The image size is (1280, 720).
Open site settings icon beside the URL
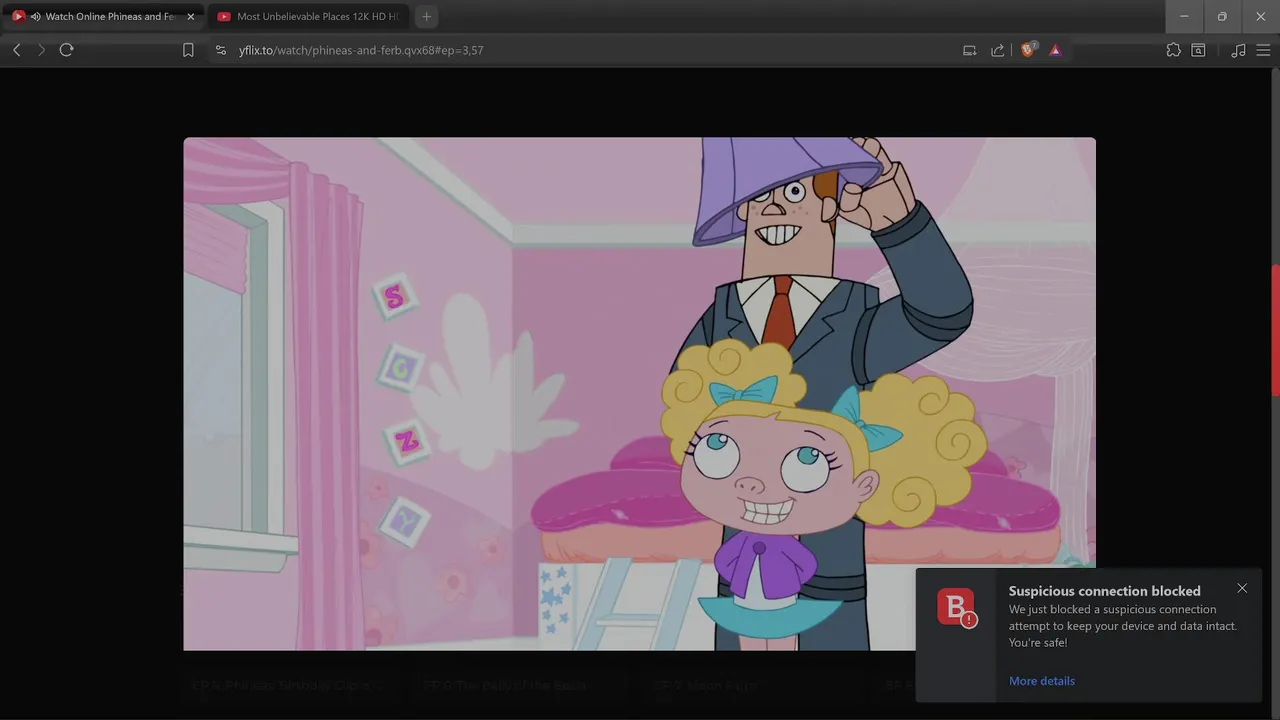click(221, 50)
